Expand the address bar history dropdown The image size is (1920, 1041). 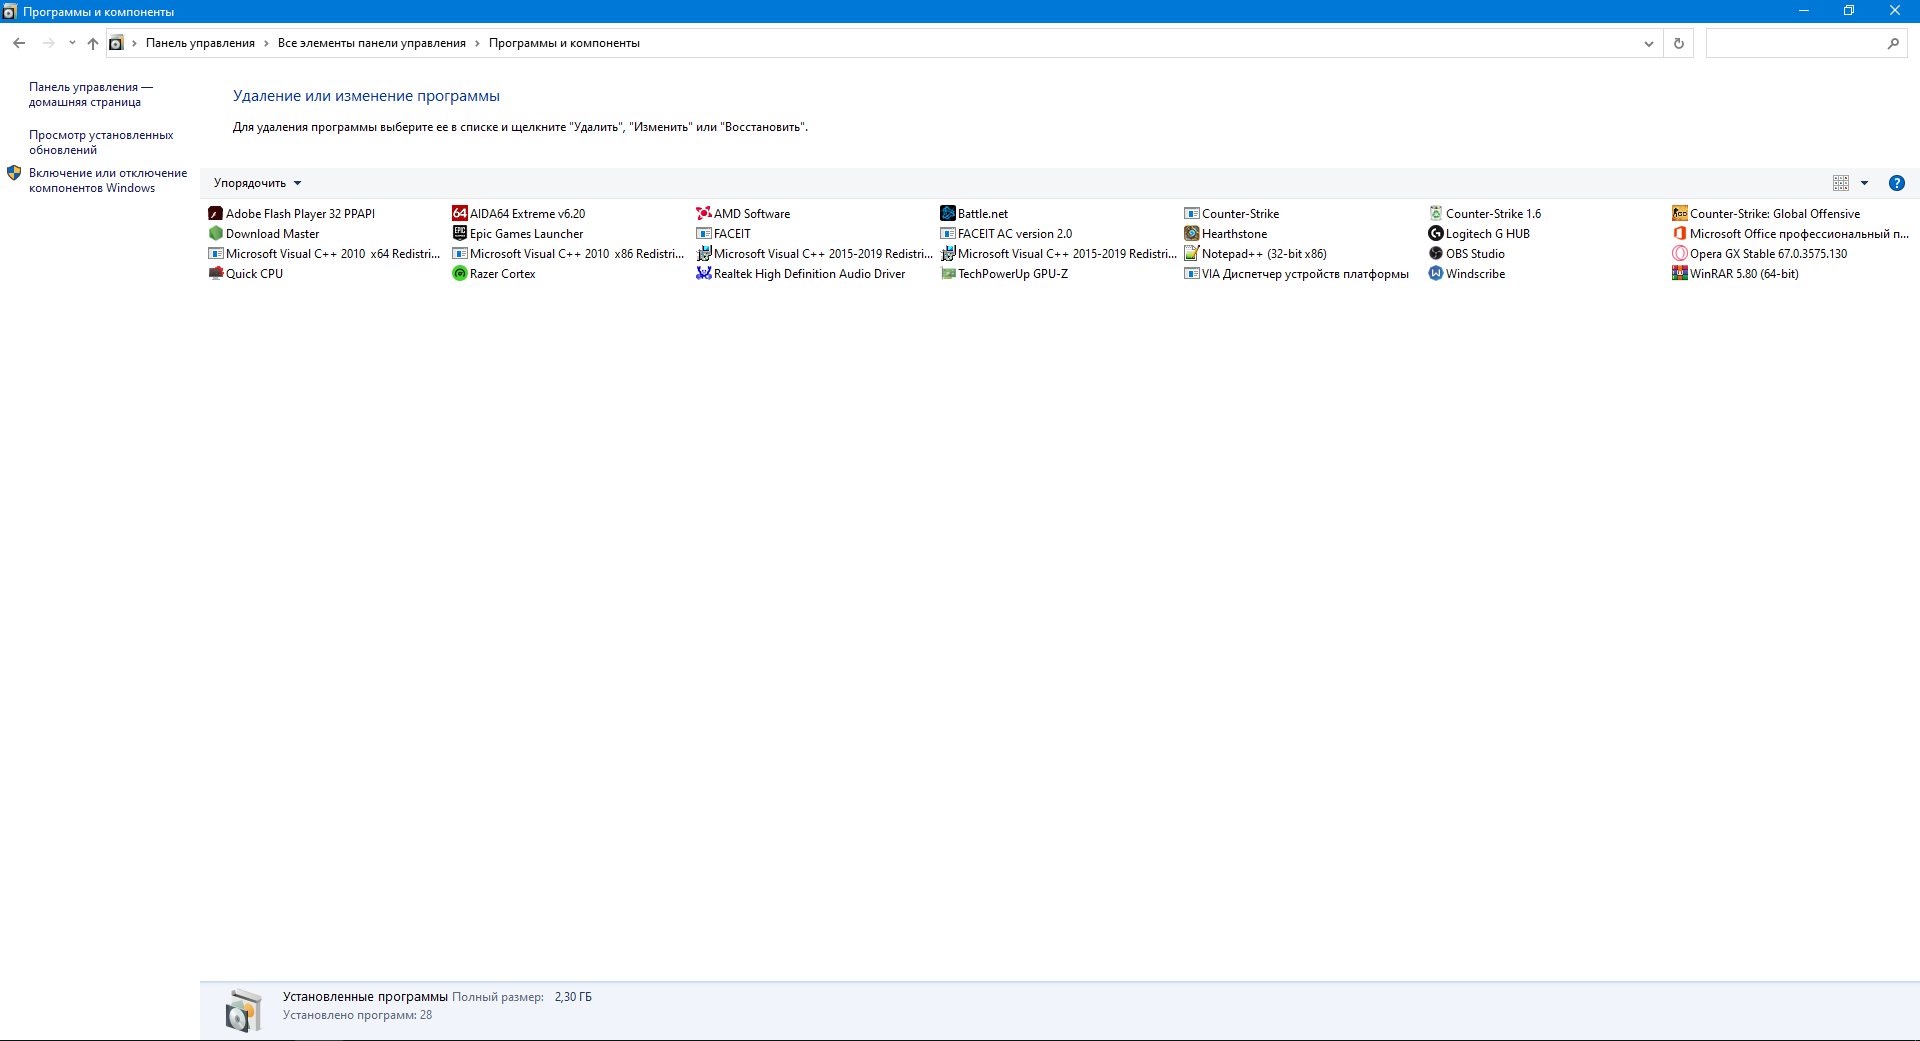(x=1648, y=43)
